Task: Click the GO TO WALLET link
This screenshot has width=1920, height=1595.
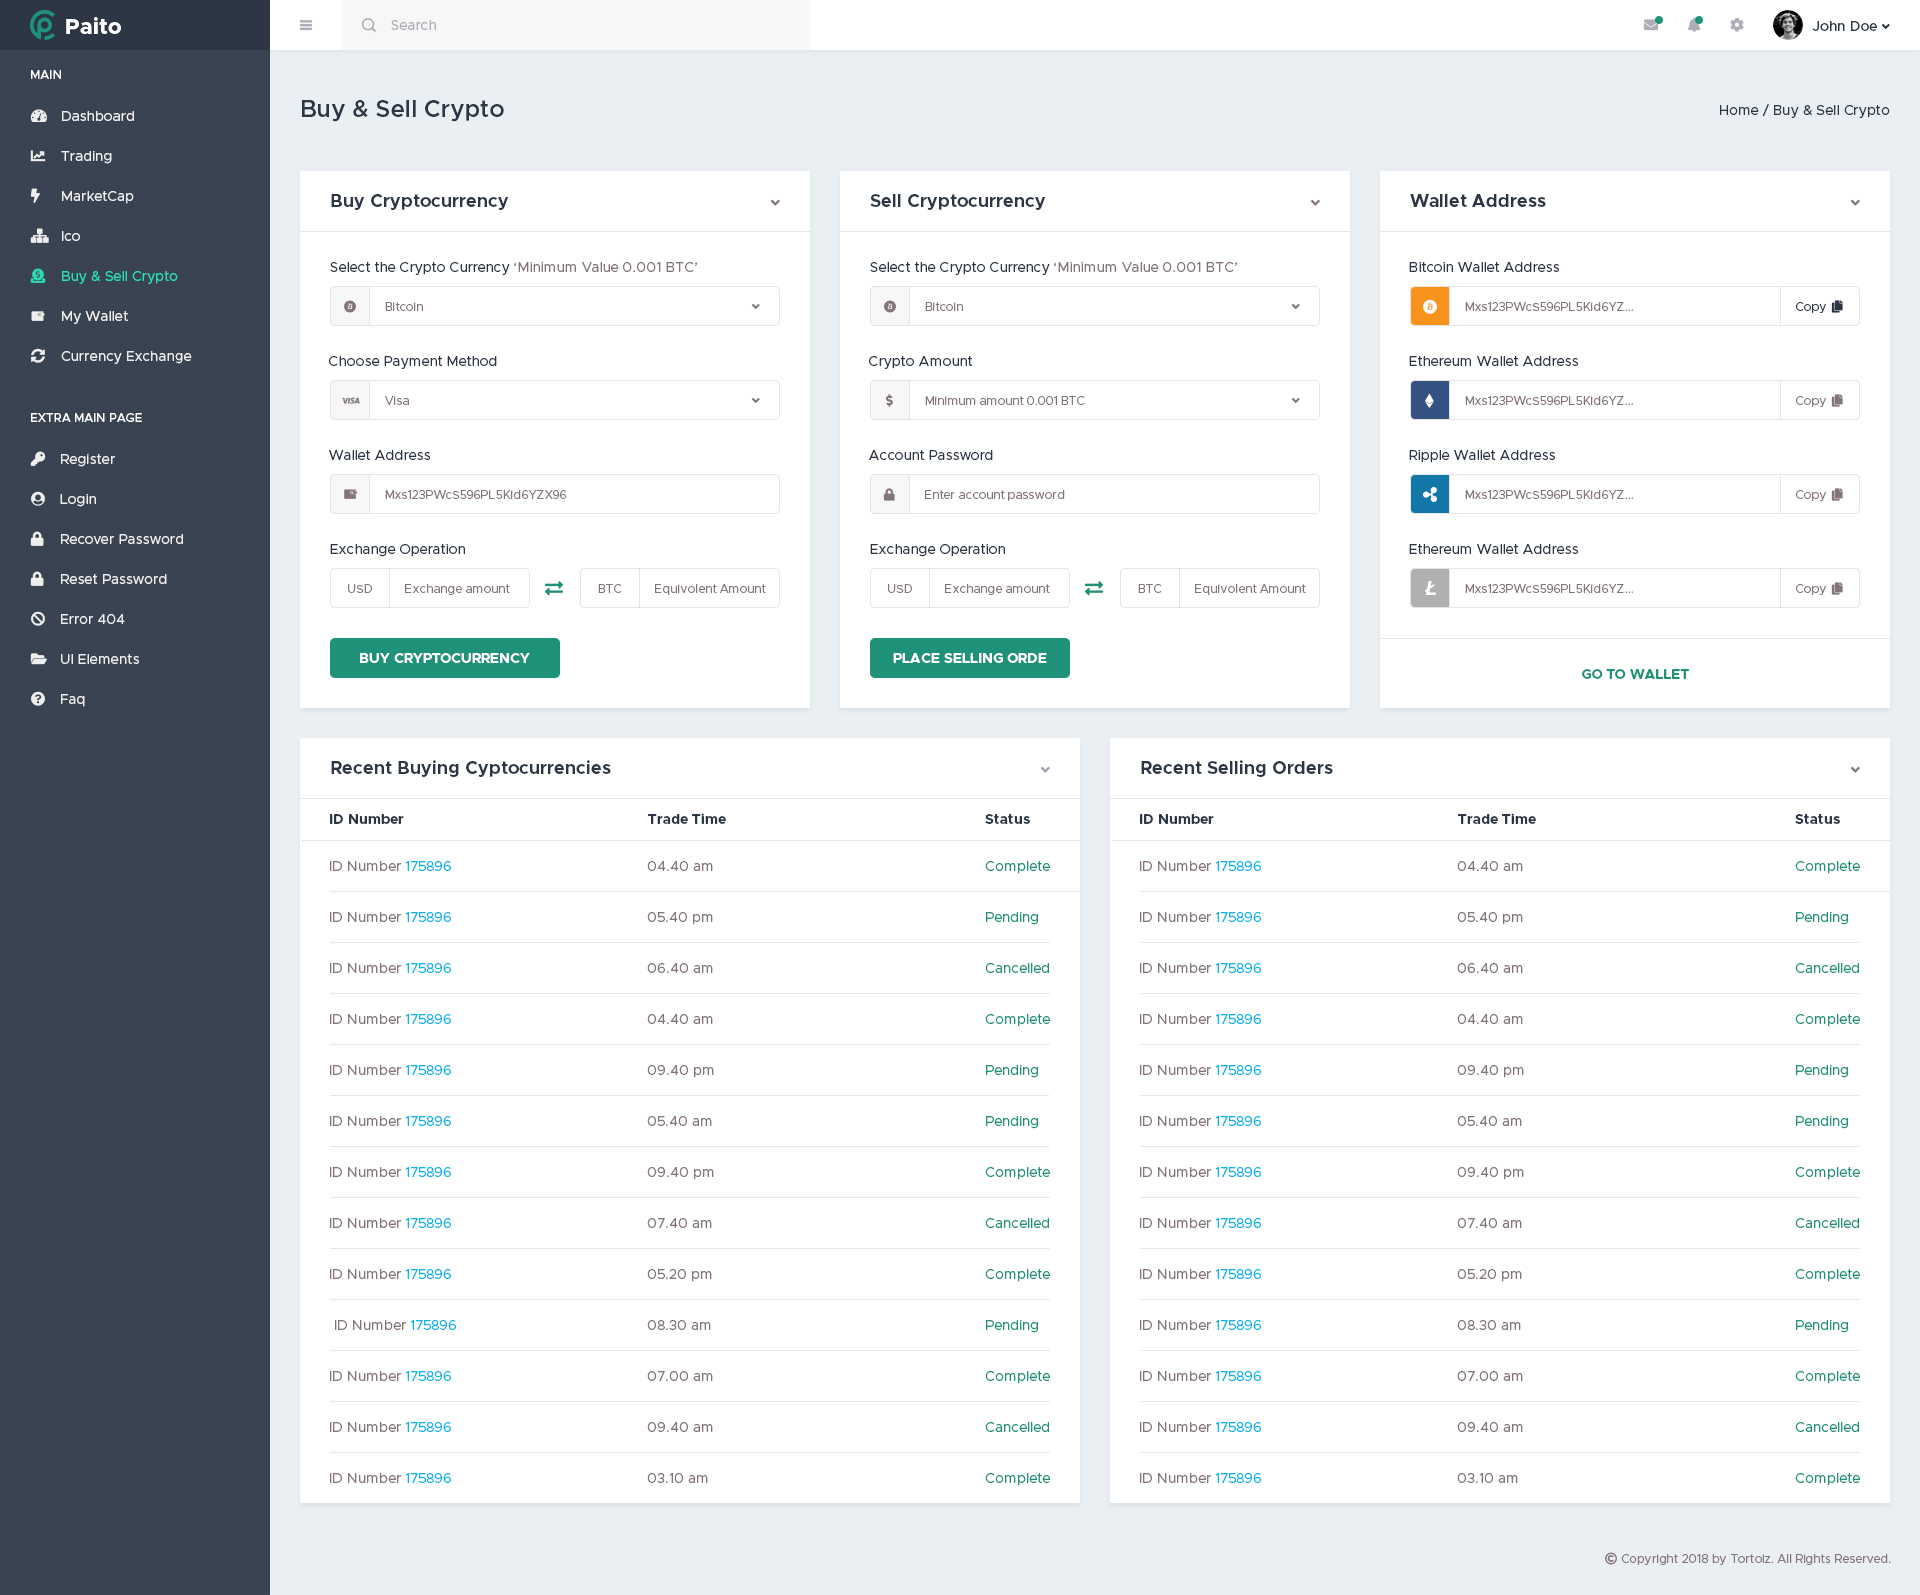Action: 1634,674
